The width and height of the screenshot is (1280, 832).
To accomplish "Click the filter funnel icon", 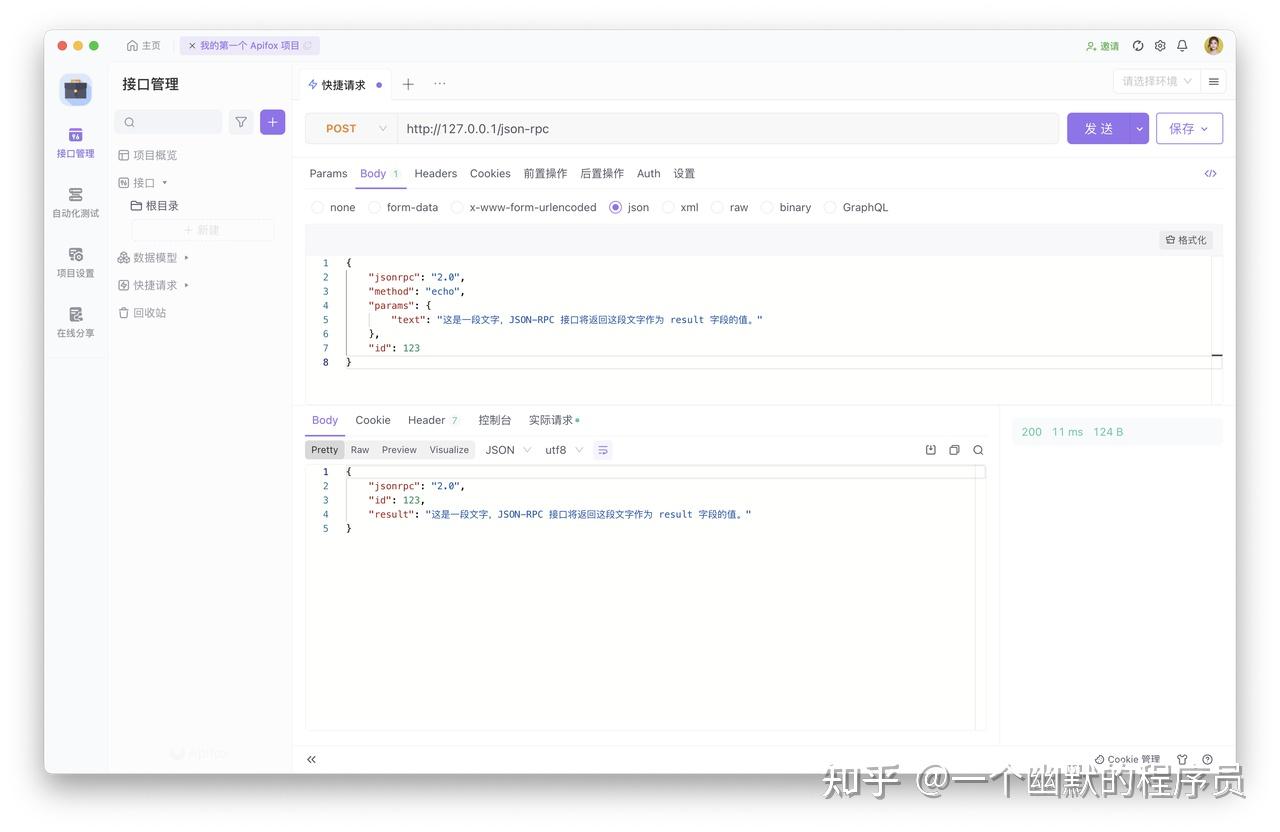I will click(x=241, y=122).
